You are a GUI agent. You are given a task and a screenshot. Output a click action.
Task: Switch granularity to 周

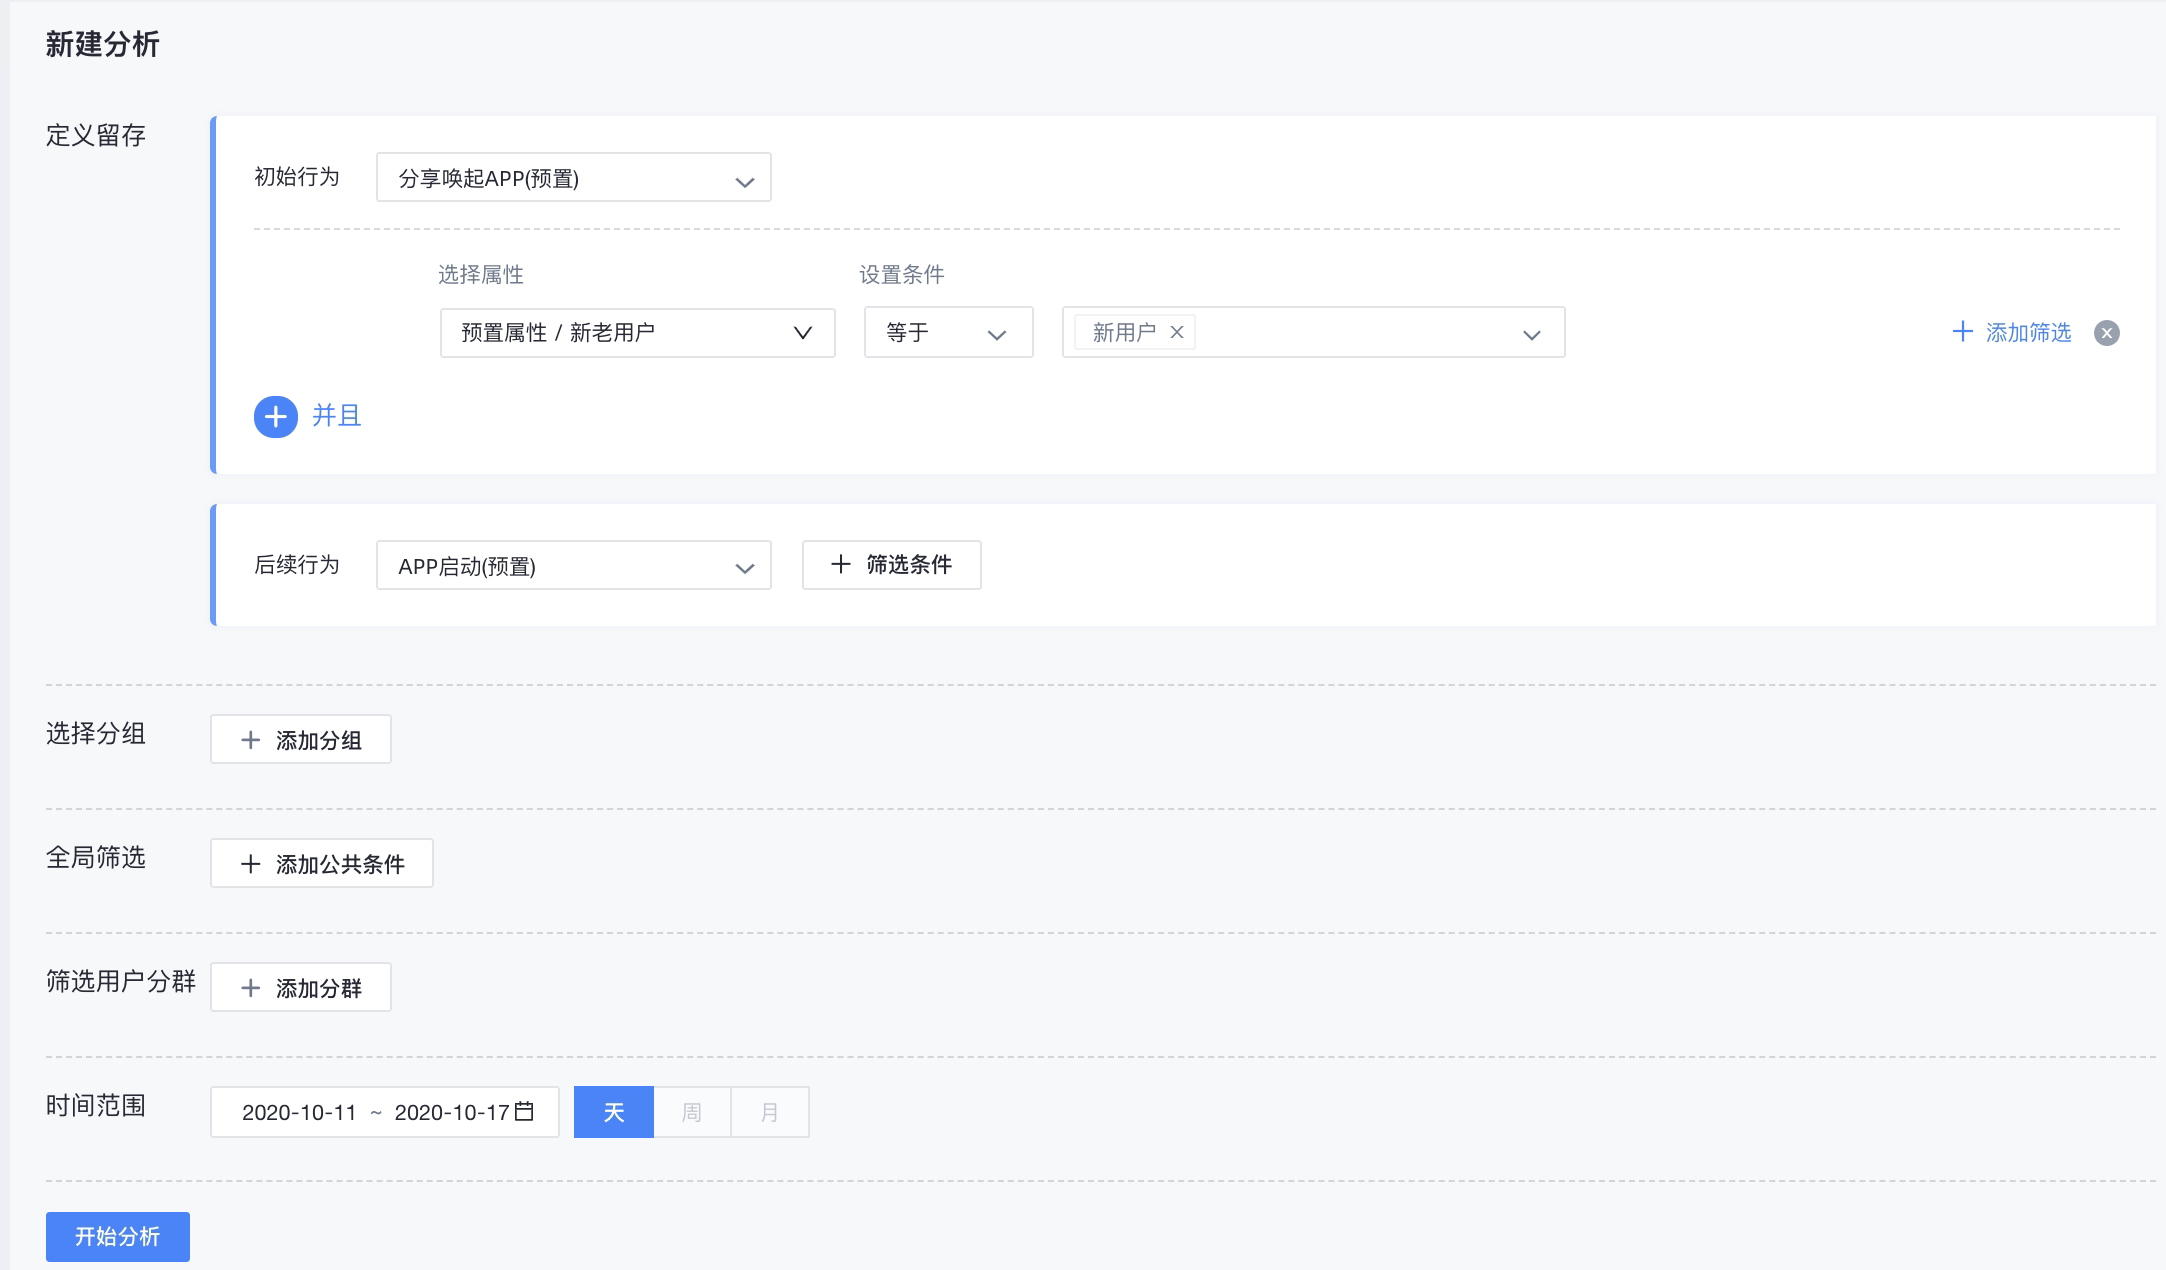click(692, 1112)
